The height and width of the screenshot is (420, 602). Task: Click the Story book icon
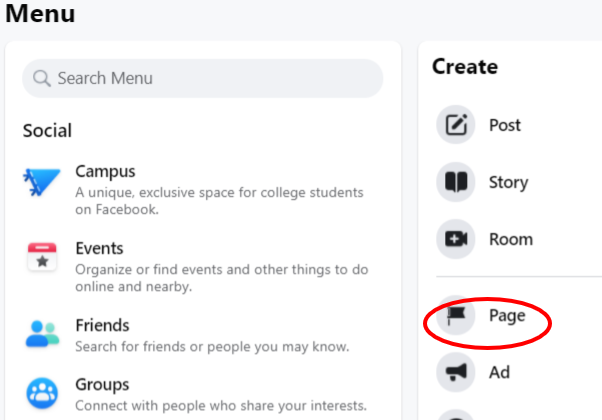tap(456, 182)
